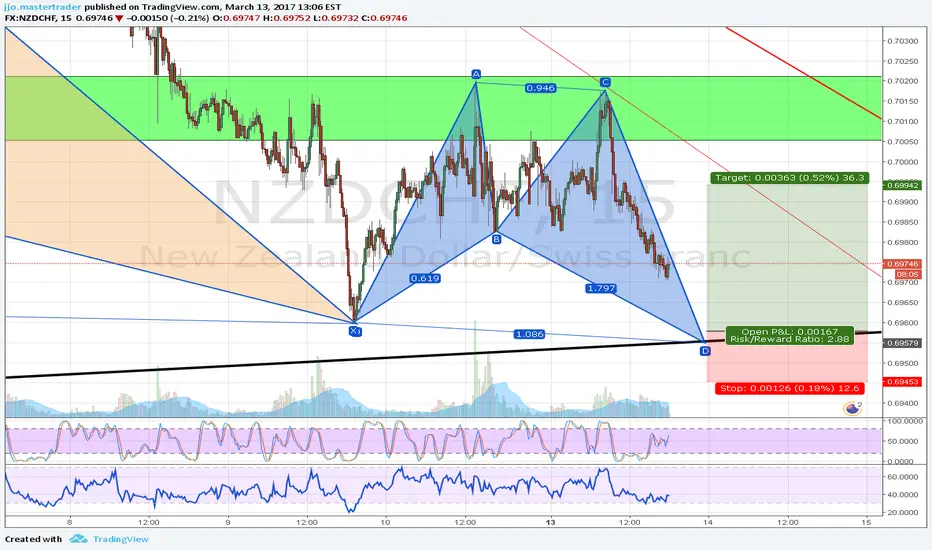Click the 08:05 countdown timer tag
The width and height of the screenshot is (932, 550).
908,275
